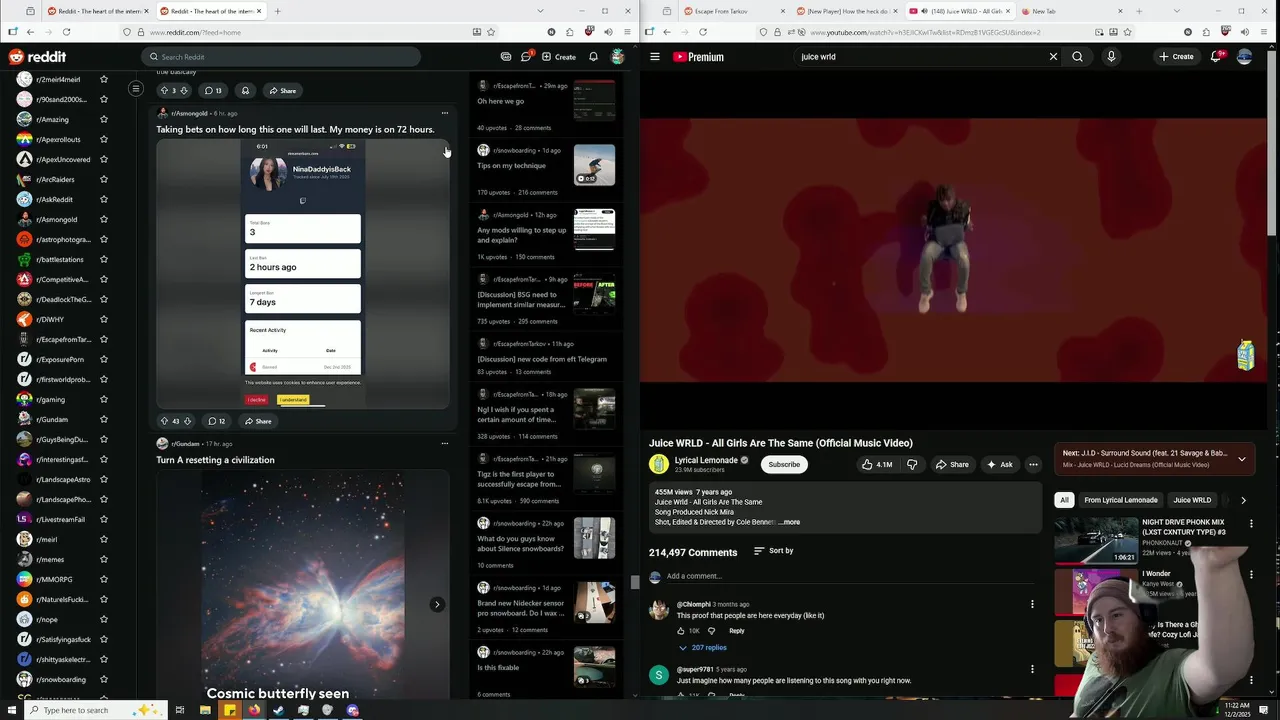Favorite r/snowboarding with its star
This screenshot has width=1280, height=720.
104,680
